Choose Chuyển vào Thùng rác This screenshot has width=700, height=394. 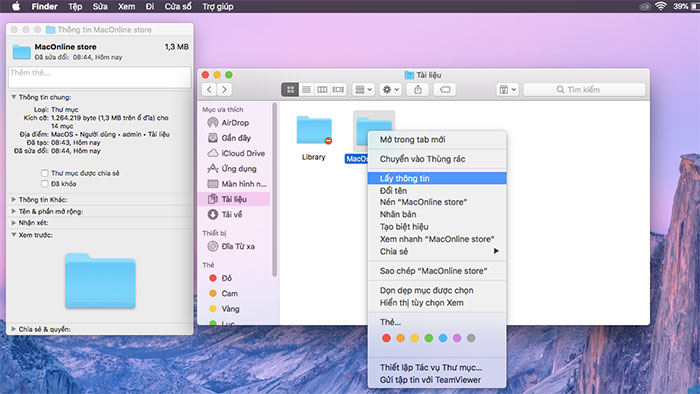[437, 159]
